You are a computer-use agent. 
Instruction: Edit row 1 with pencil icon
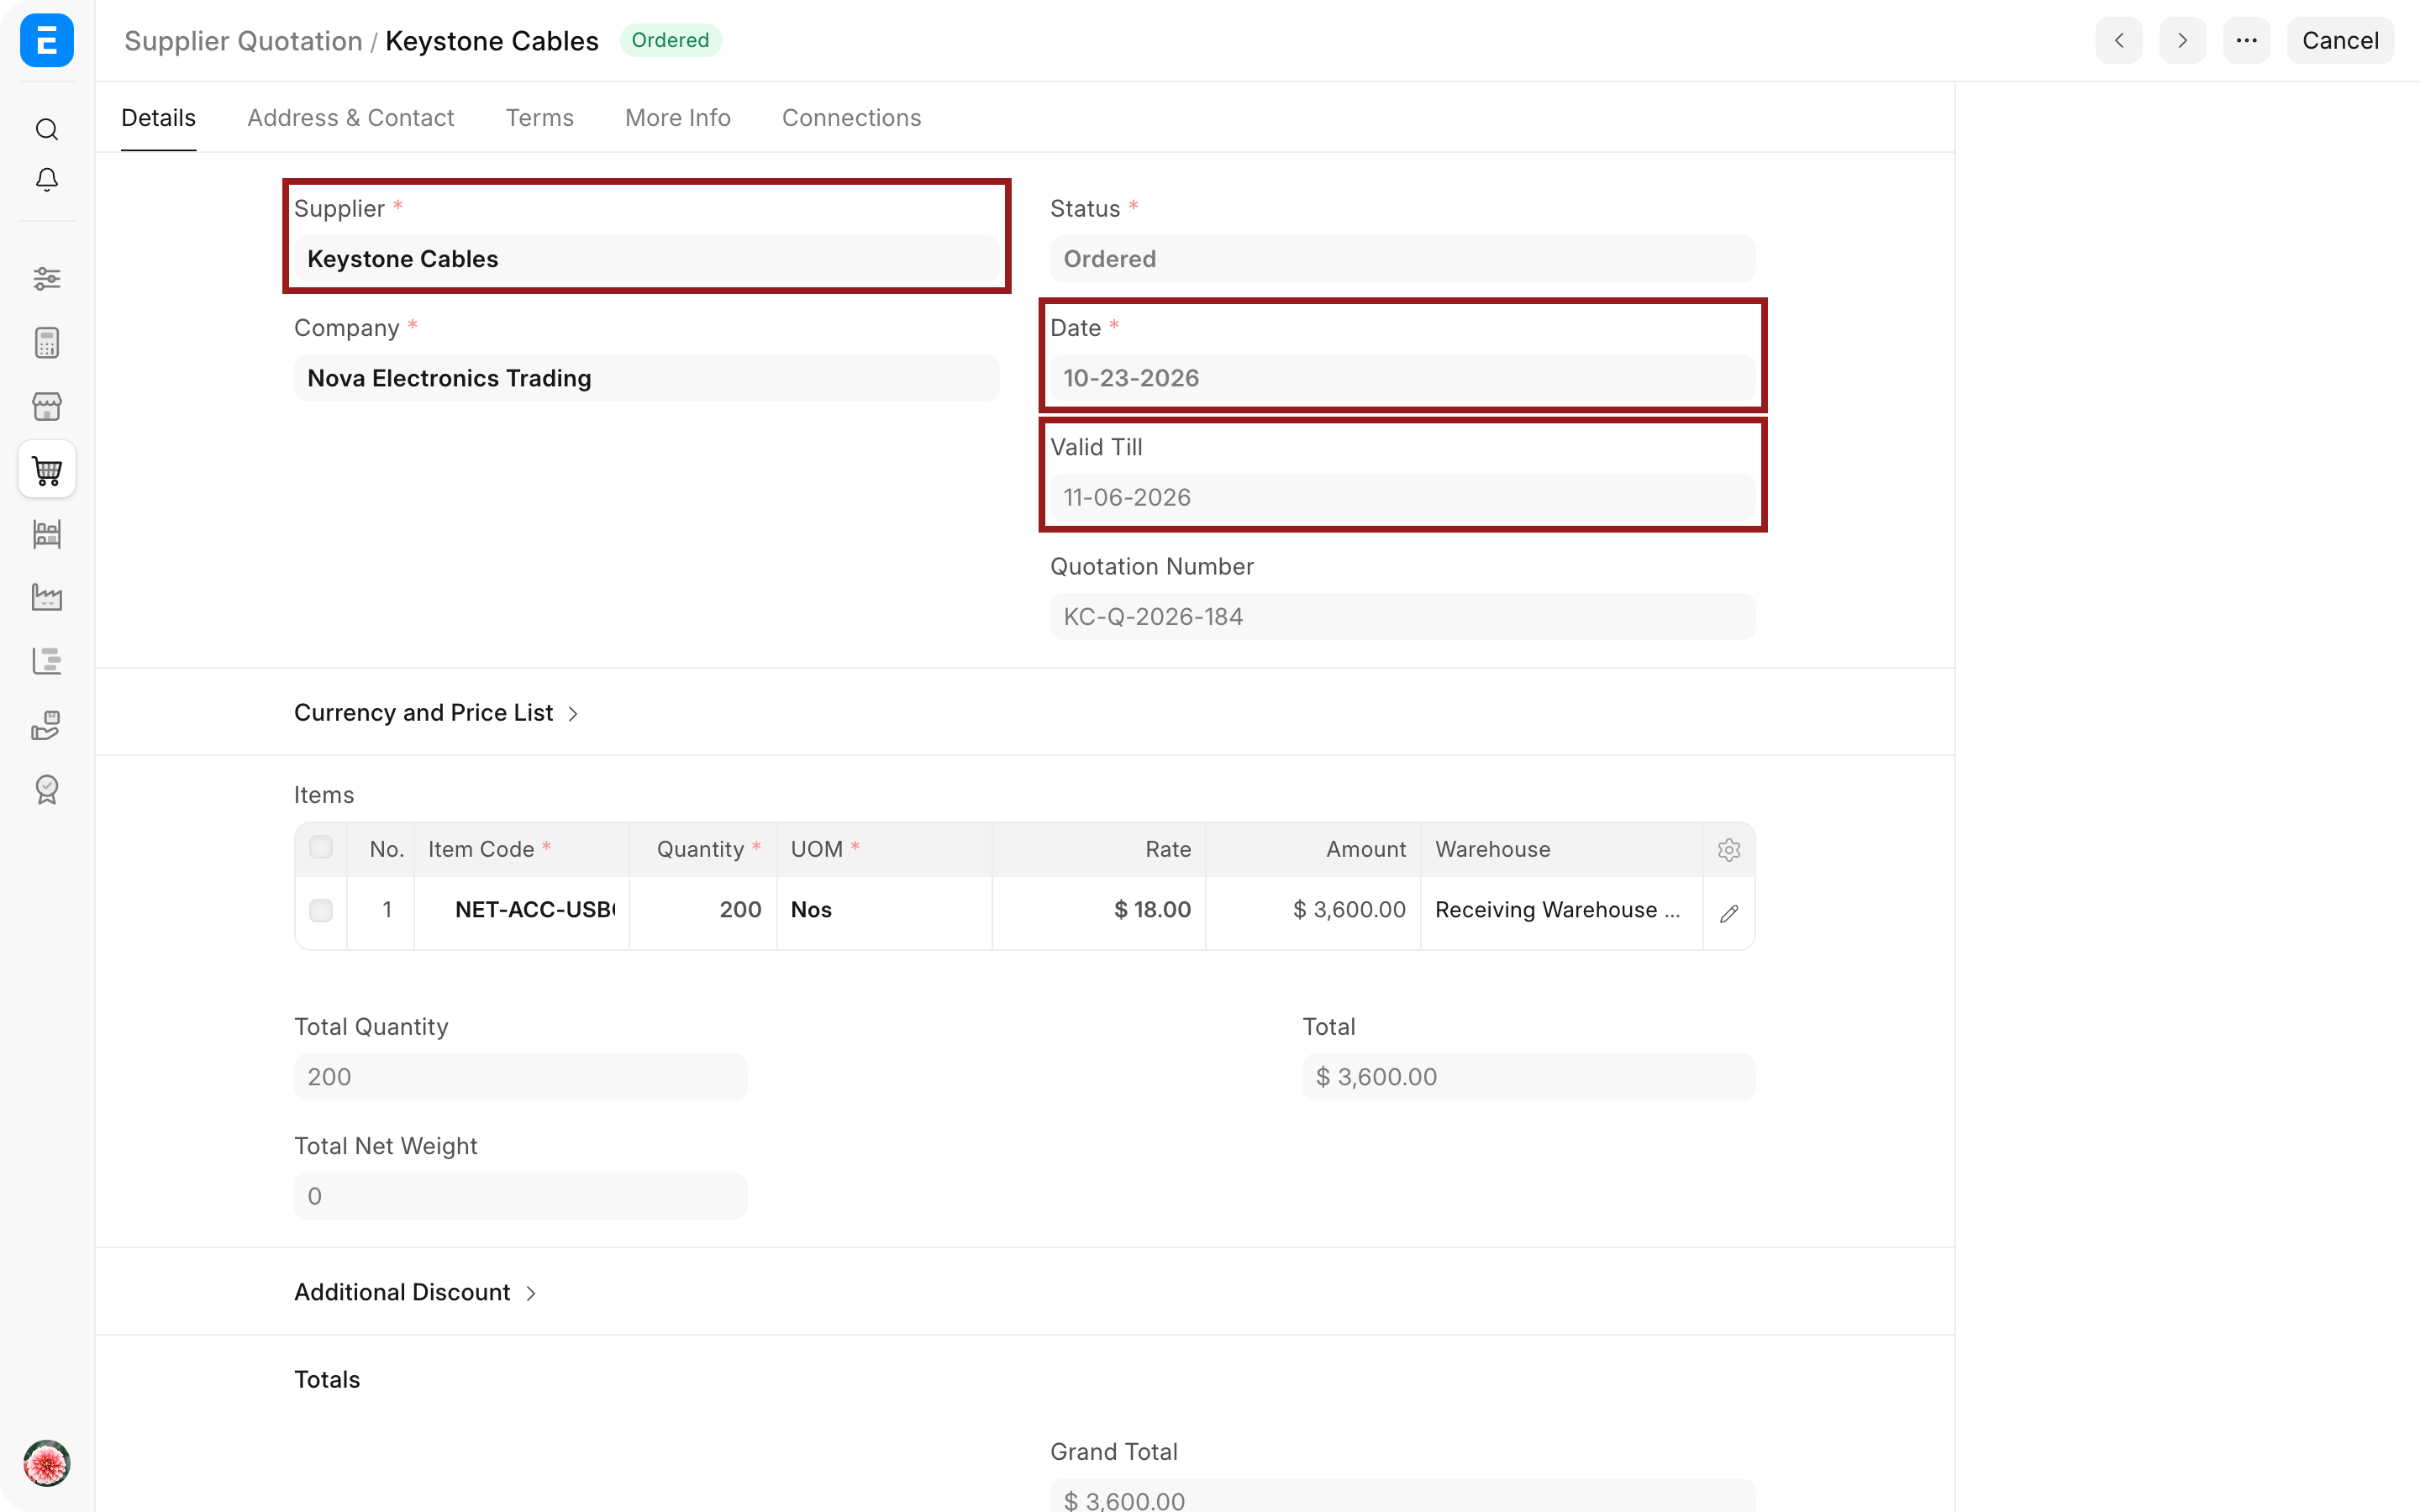coord(1729,913)
